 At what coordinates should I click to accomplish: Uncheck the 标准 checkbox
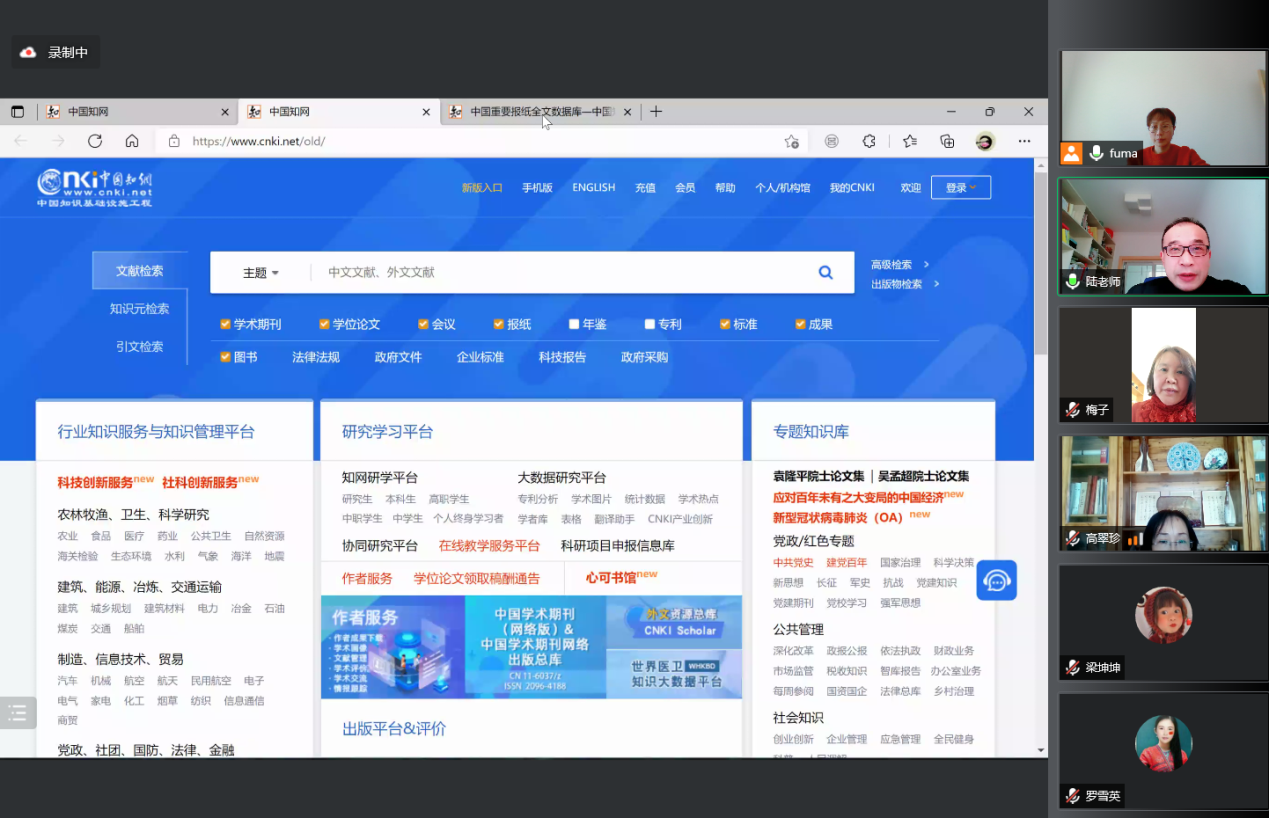[x=725, y=324]
